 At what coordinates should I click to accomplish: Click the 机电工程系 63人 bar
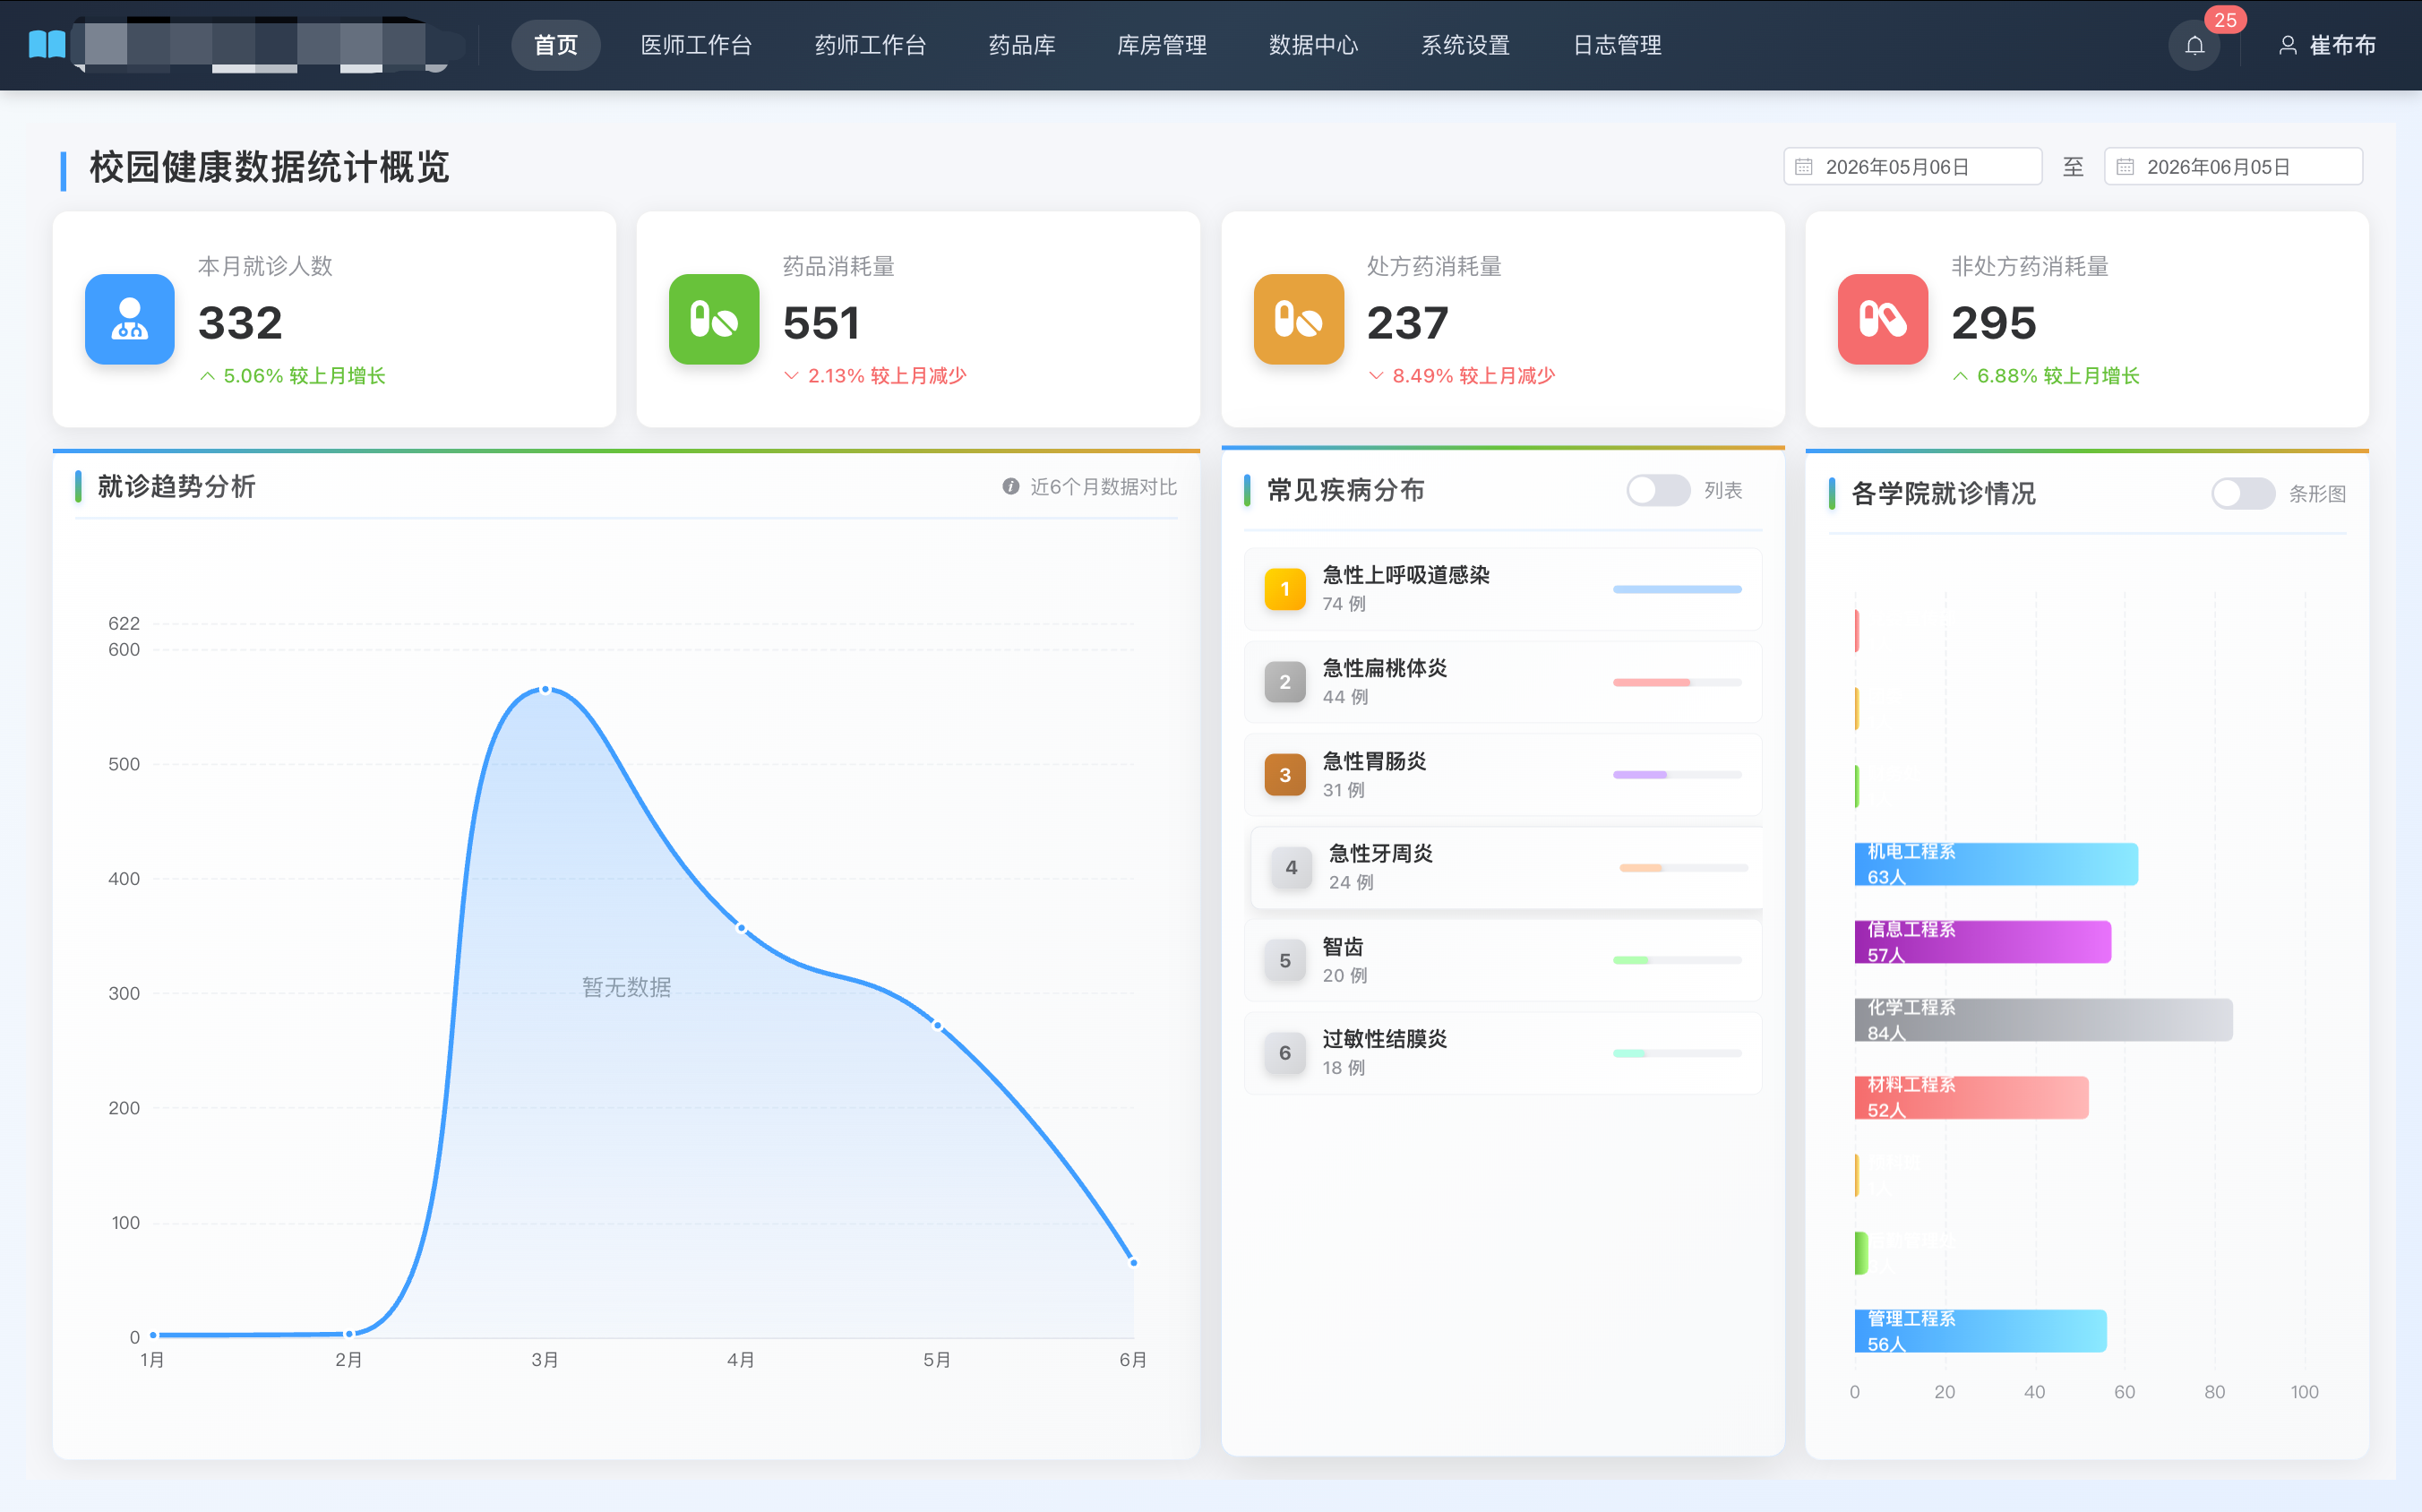click(1996, 864)
